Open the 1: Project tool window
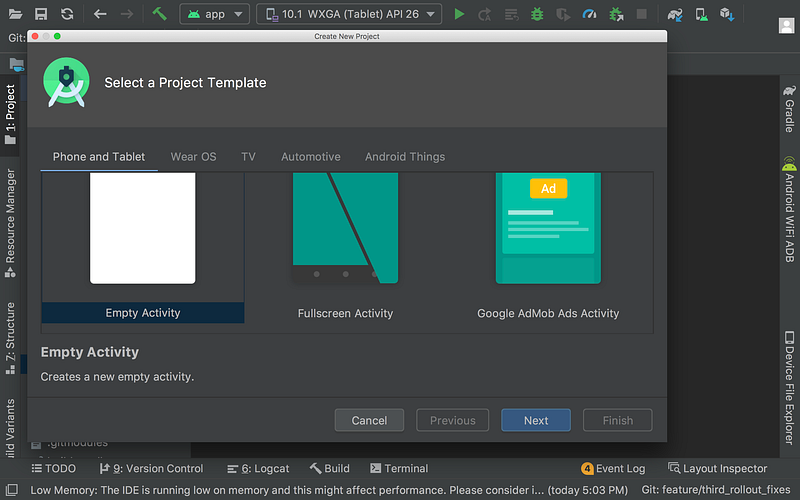This screenshot has width=800, height=500. point(10,115)
